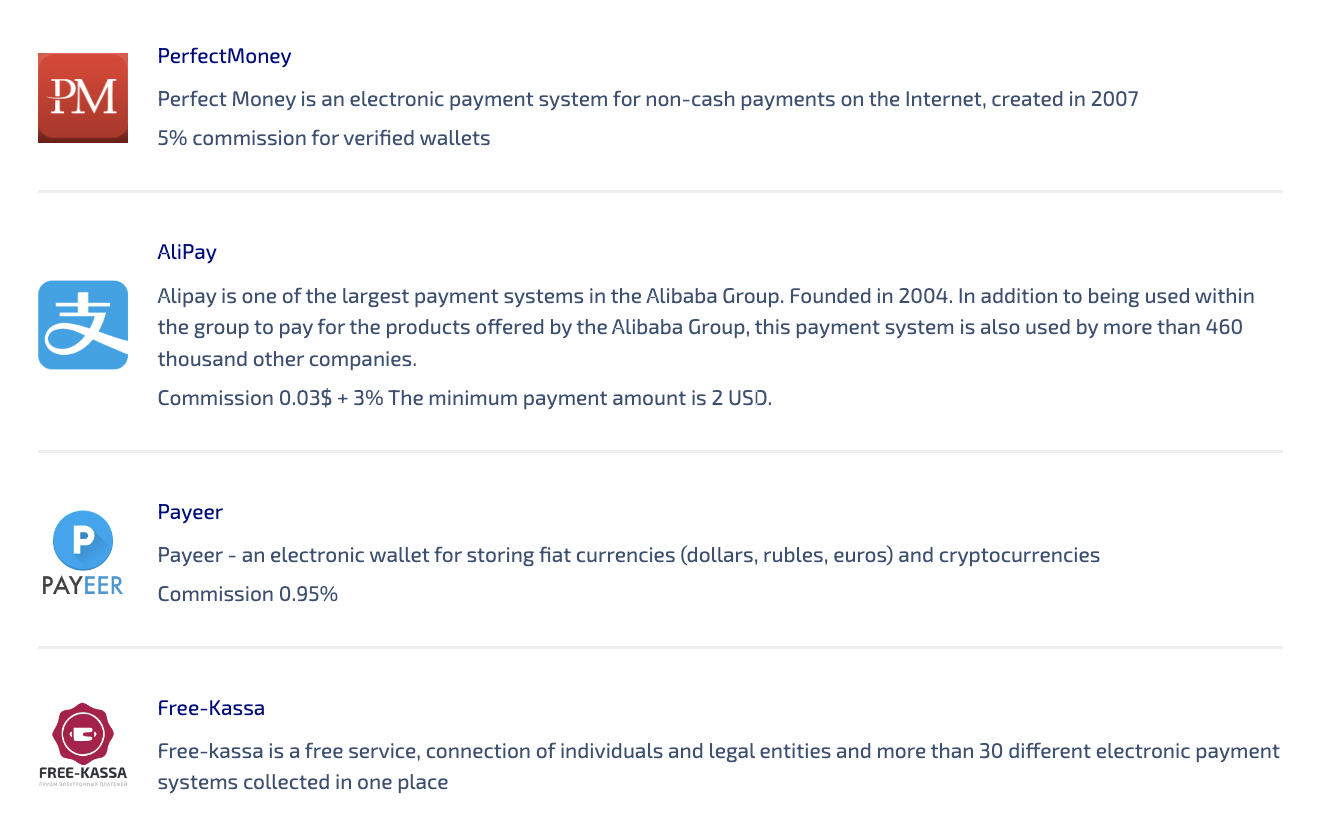The image size is (1334, 830).
Task: Click the Commission 0.95% text
Action: point(248,594)
